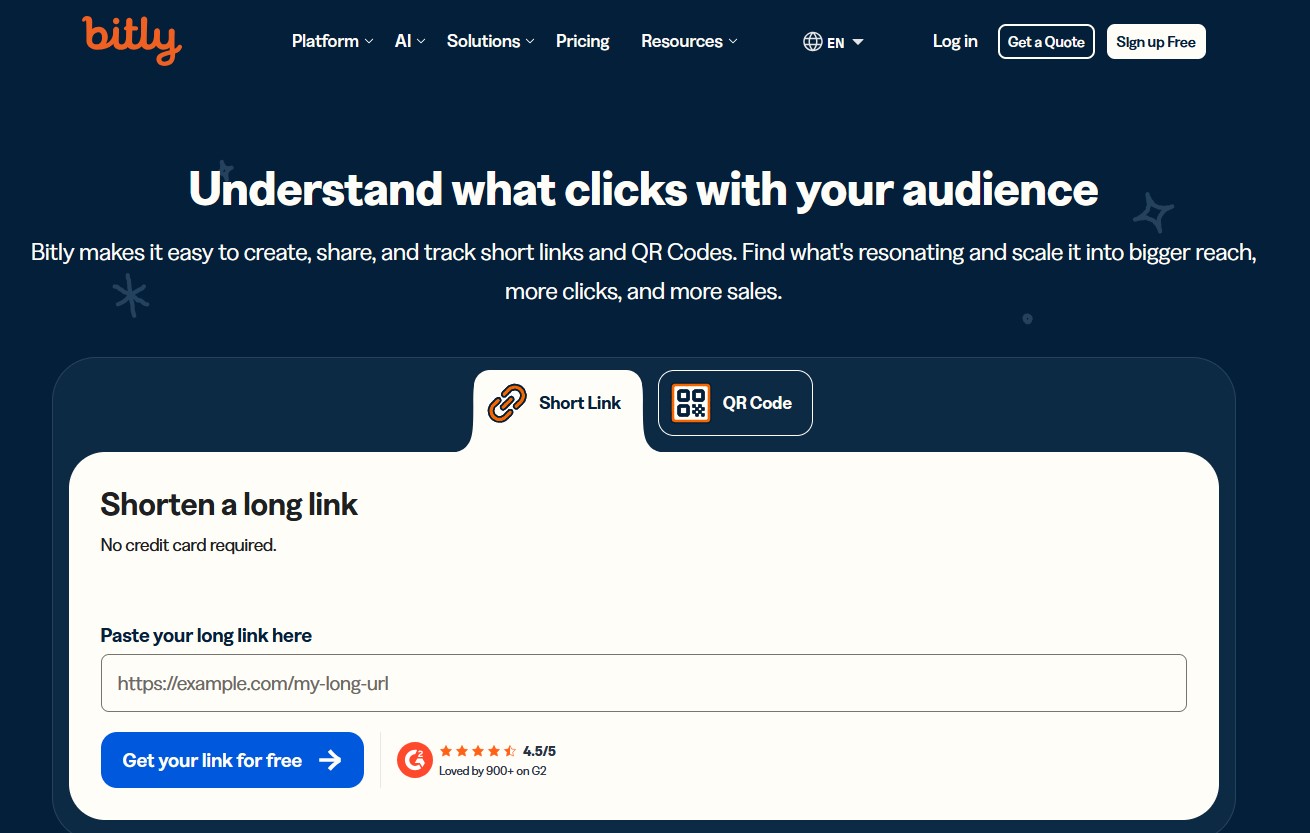Screen dimensions: 1310x833
Task: Go to the Pricing page
Action: [x=583, y=41]
